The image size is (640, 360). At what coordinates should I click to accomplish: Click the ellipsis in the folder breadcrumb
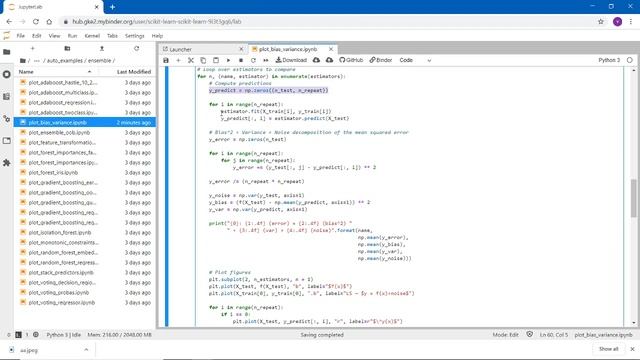click(x=37, y=60)
